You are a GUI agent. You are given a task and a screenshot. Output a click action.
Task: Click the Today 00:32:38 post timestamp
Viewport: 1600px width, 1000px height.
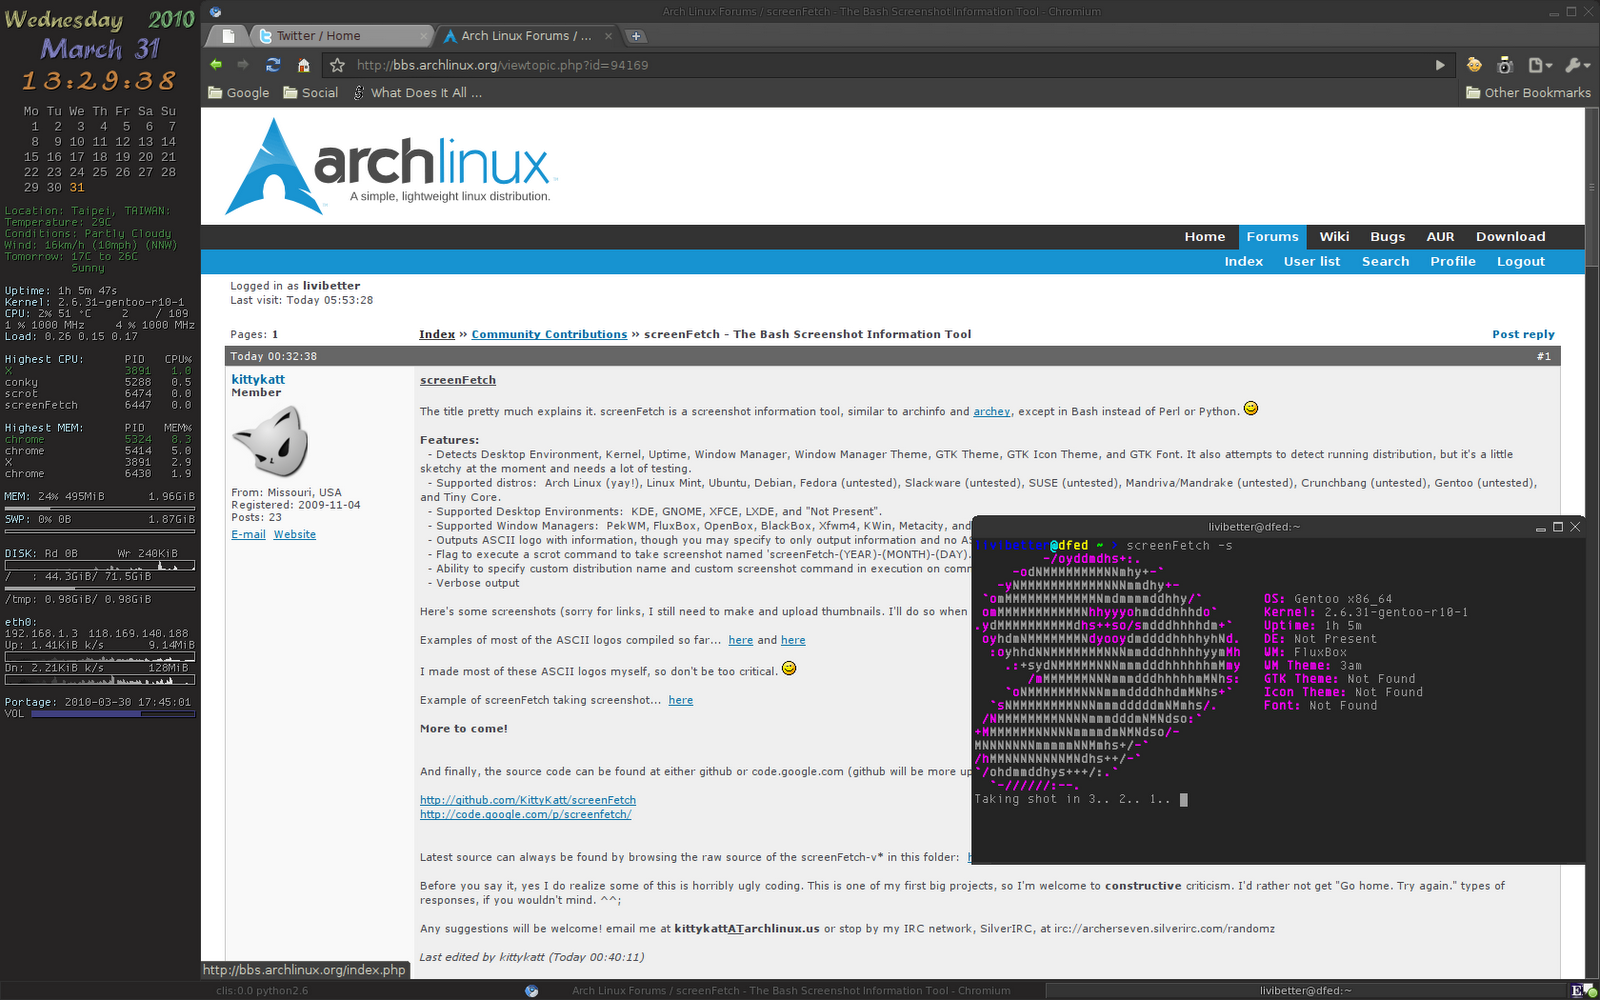coord(274,356)
